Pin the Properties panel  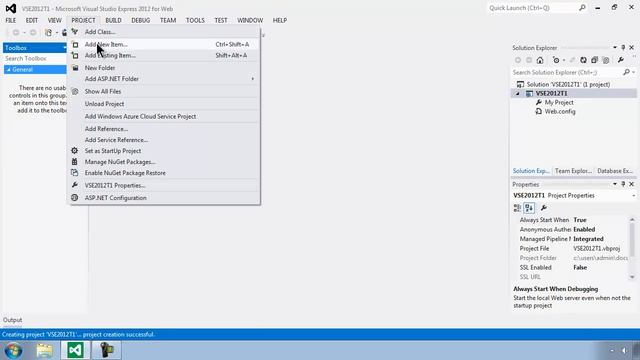pyautogui.click(x=623, y=184)
